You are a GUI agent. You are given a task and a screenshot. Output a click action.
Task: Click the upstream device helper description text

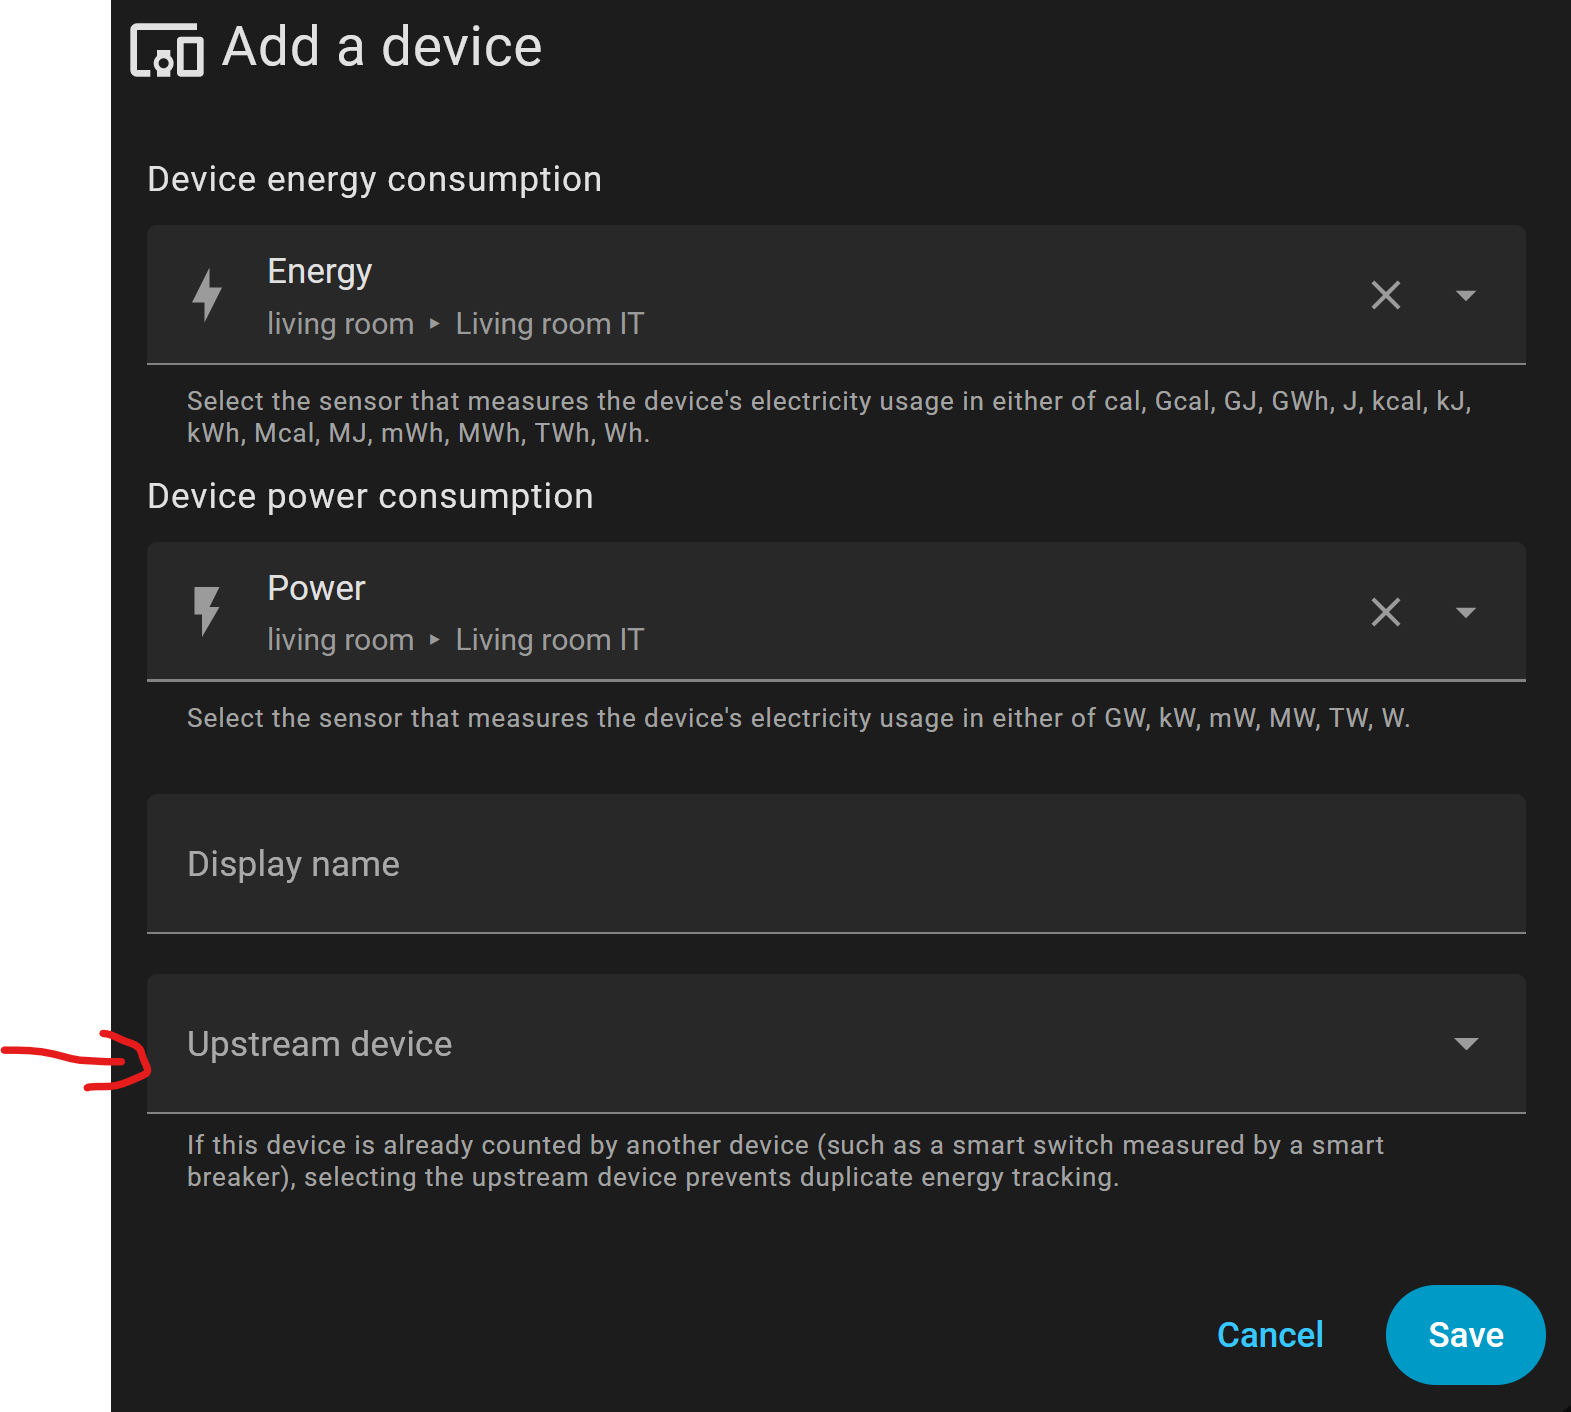tap(784, 1161)
